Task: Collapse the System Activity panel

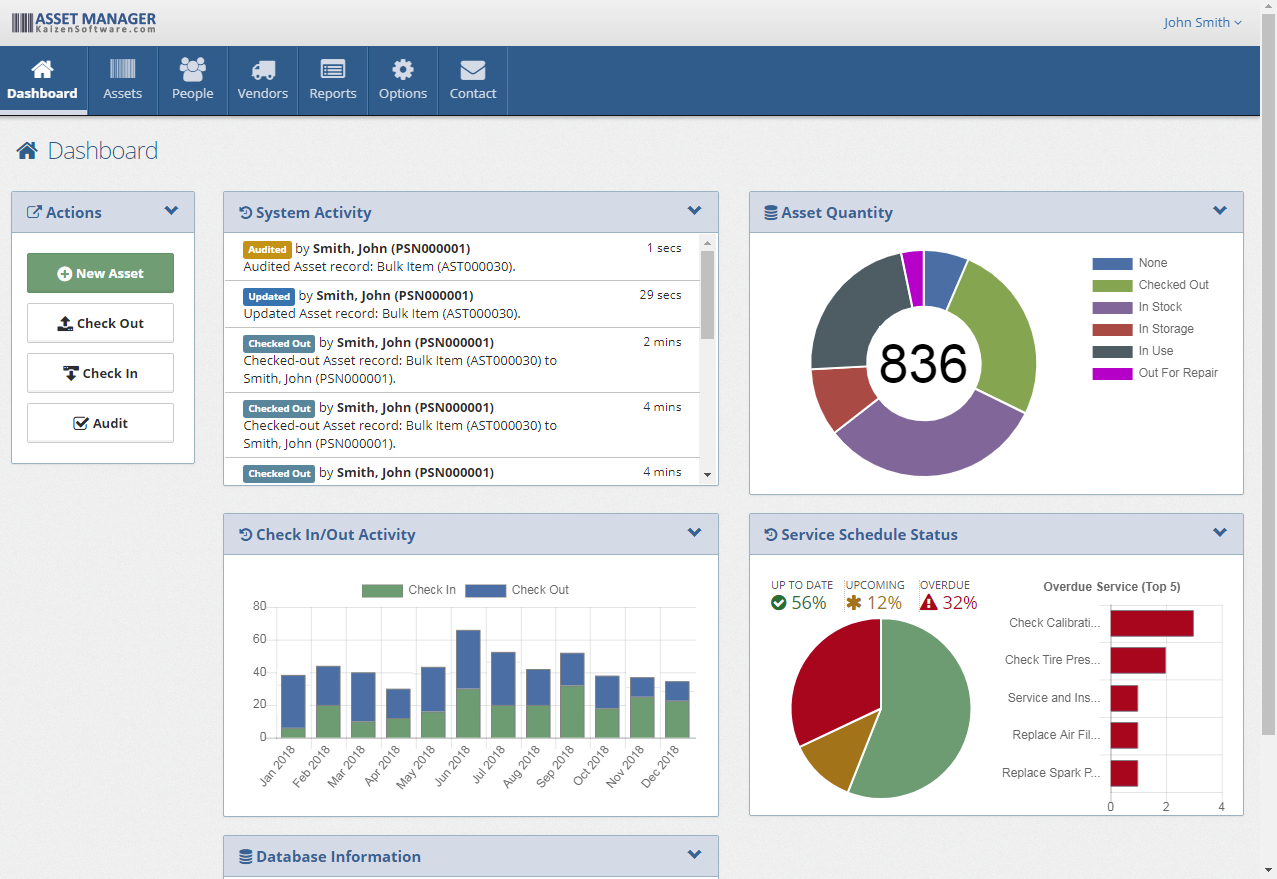Action: point(694,211)
